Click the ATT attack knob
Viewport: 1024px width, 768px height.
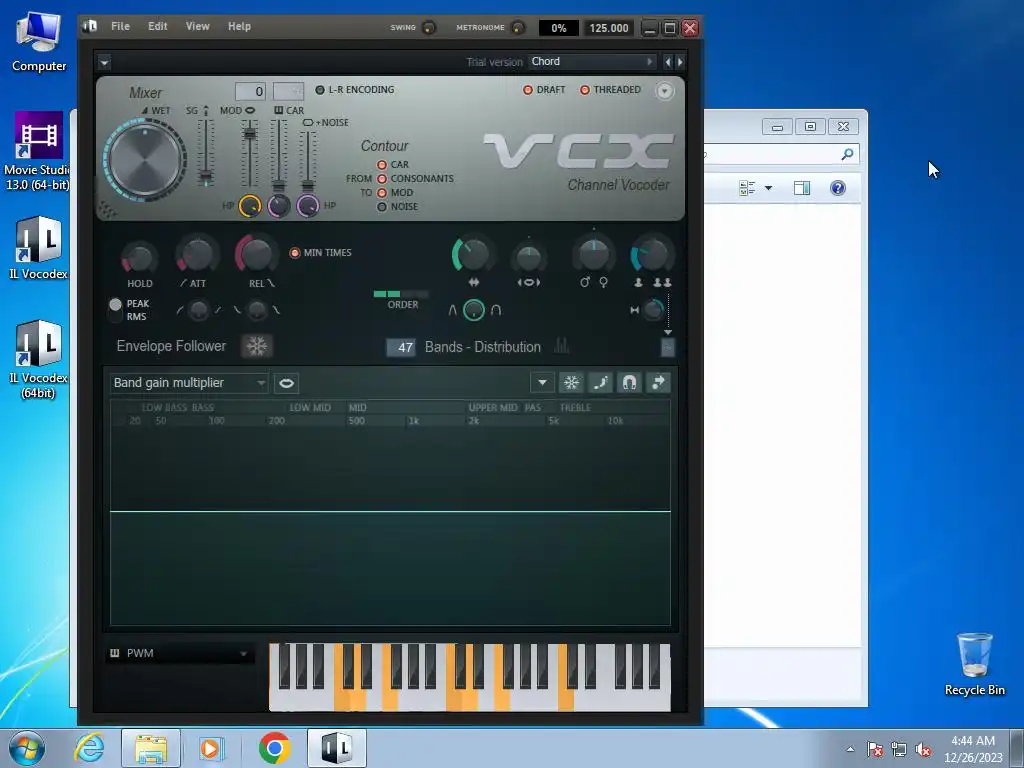point(197,255)
